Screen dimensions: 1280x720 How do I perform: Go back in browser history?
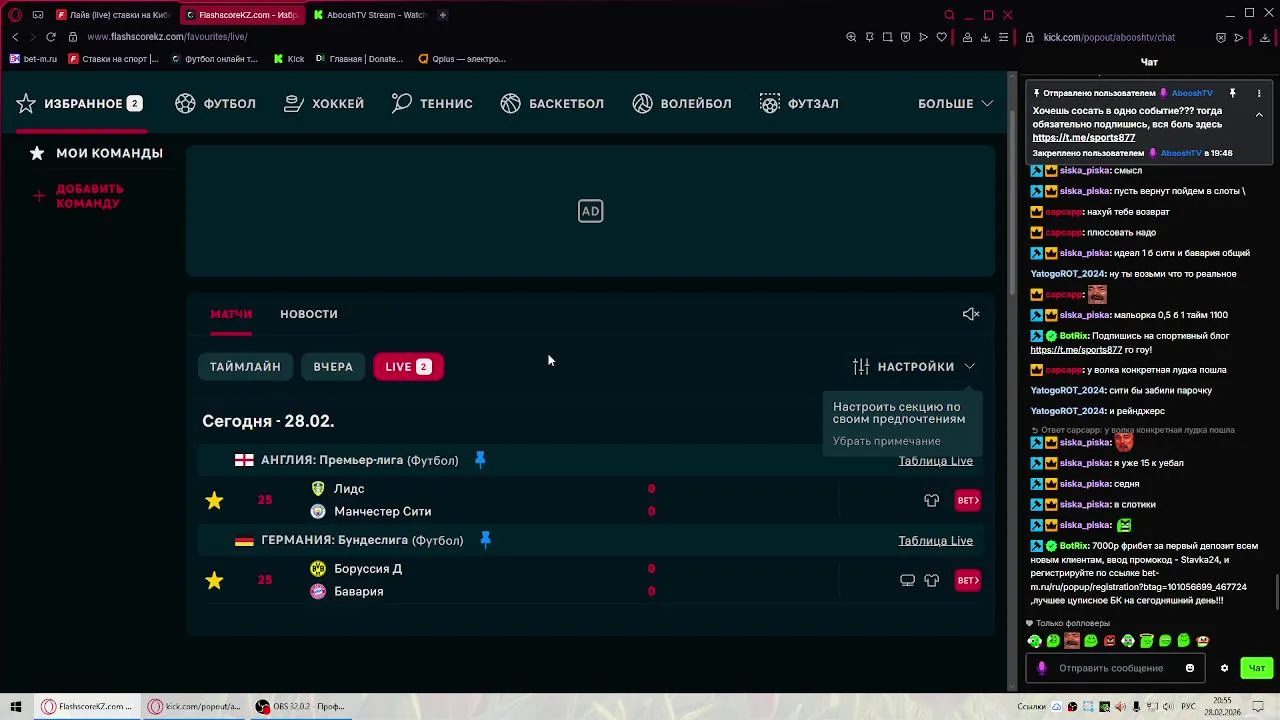point(15,37)
